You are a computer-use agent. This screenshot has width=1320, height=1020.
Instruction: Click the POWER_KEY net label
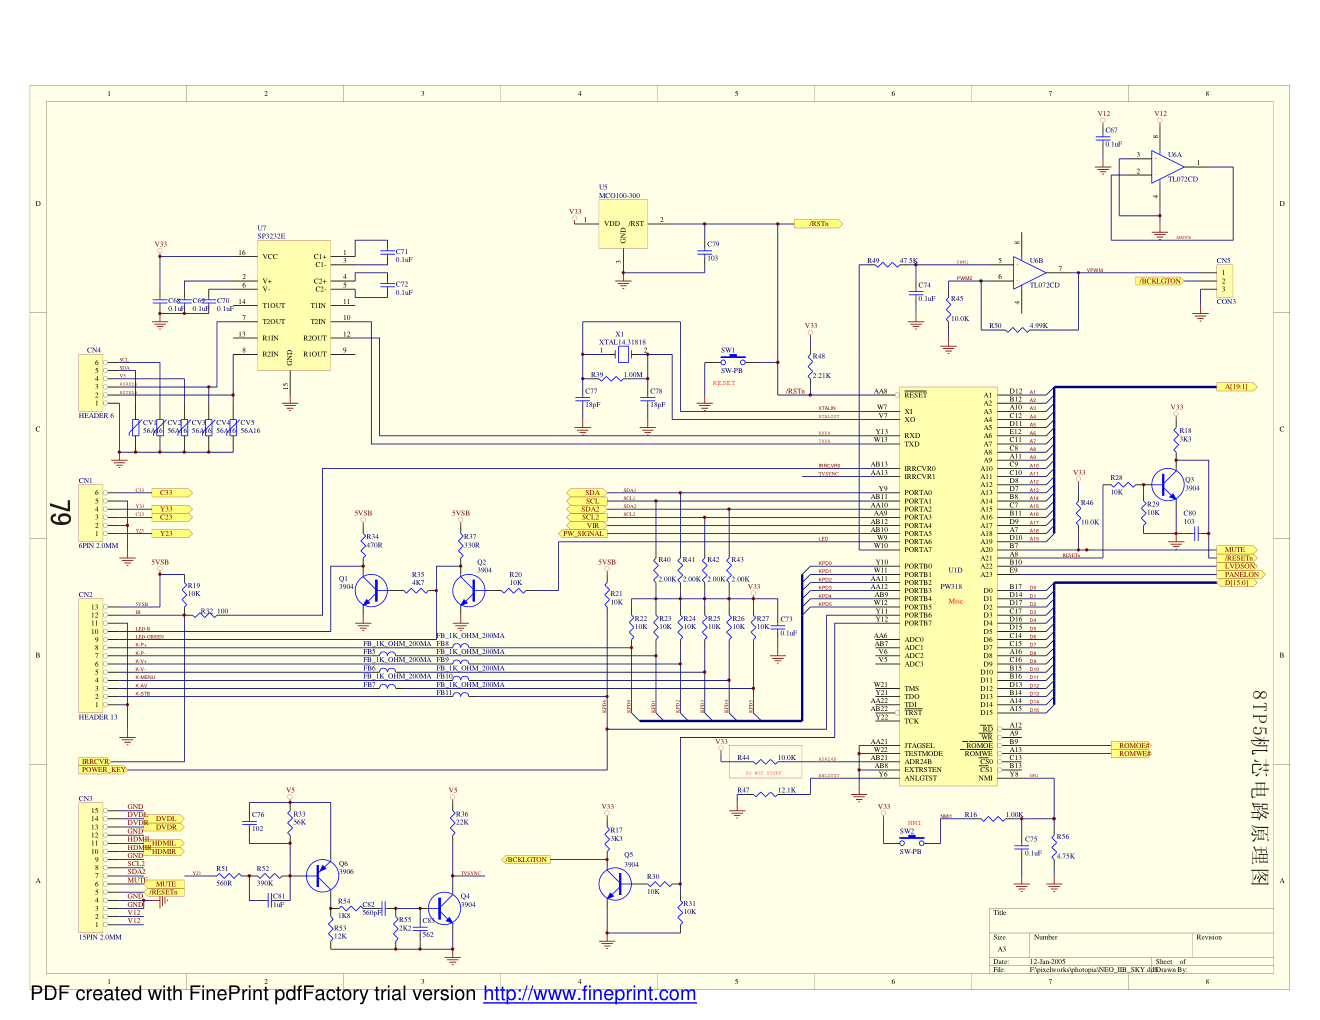104,770
